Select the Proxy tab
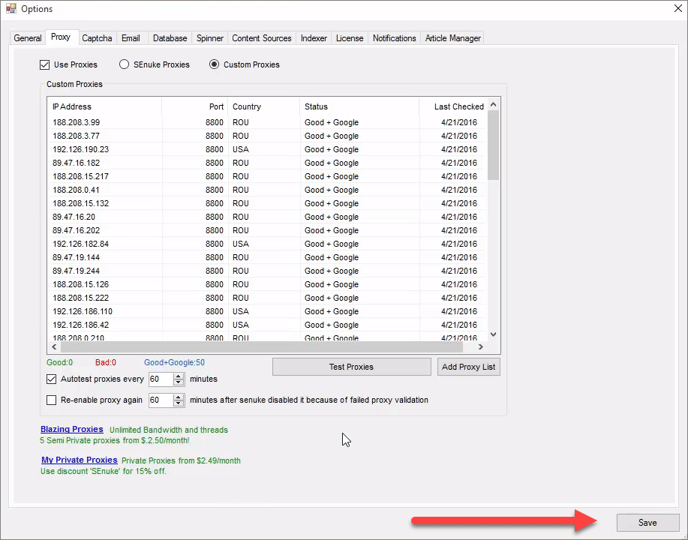Viewport: 688px width, 540px height. click(x=61, y=37)
